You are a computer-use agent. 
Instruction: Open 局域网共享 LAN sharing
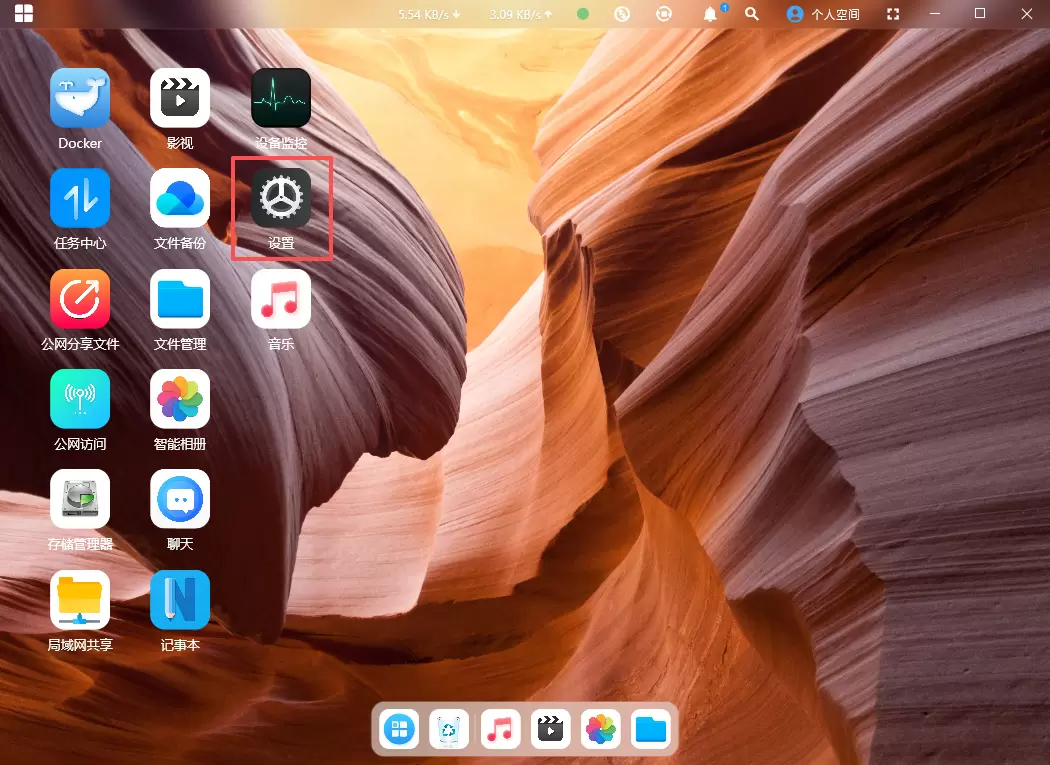click(80, 600)
